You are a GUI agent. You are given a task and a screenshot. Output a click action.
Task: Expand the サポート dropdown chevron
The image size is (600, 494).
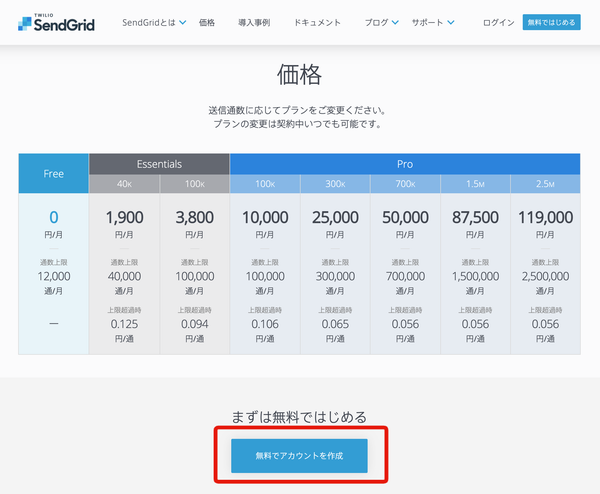point(451,23)
